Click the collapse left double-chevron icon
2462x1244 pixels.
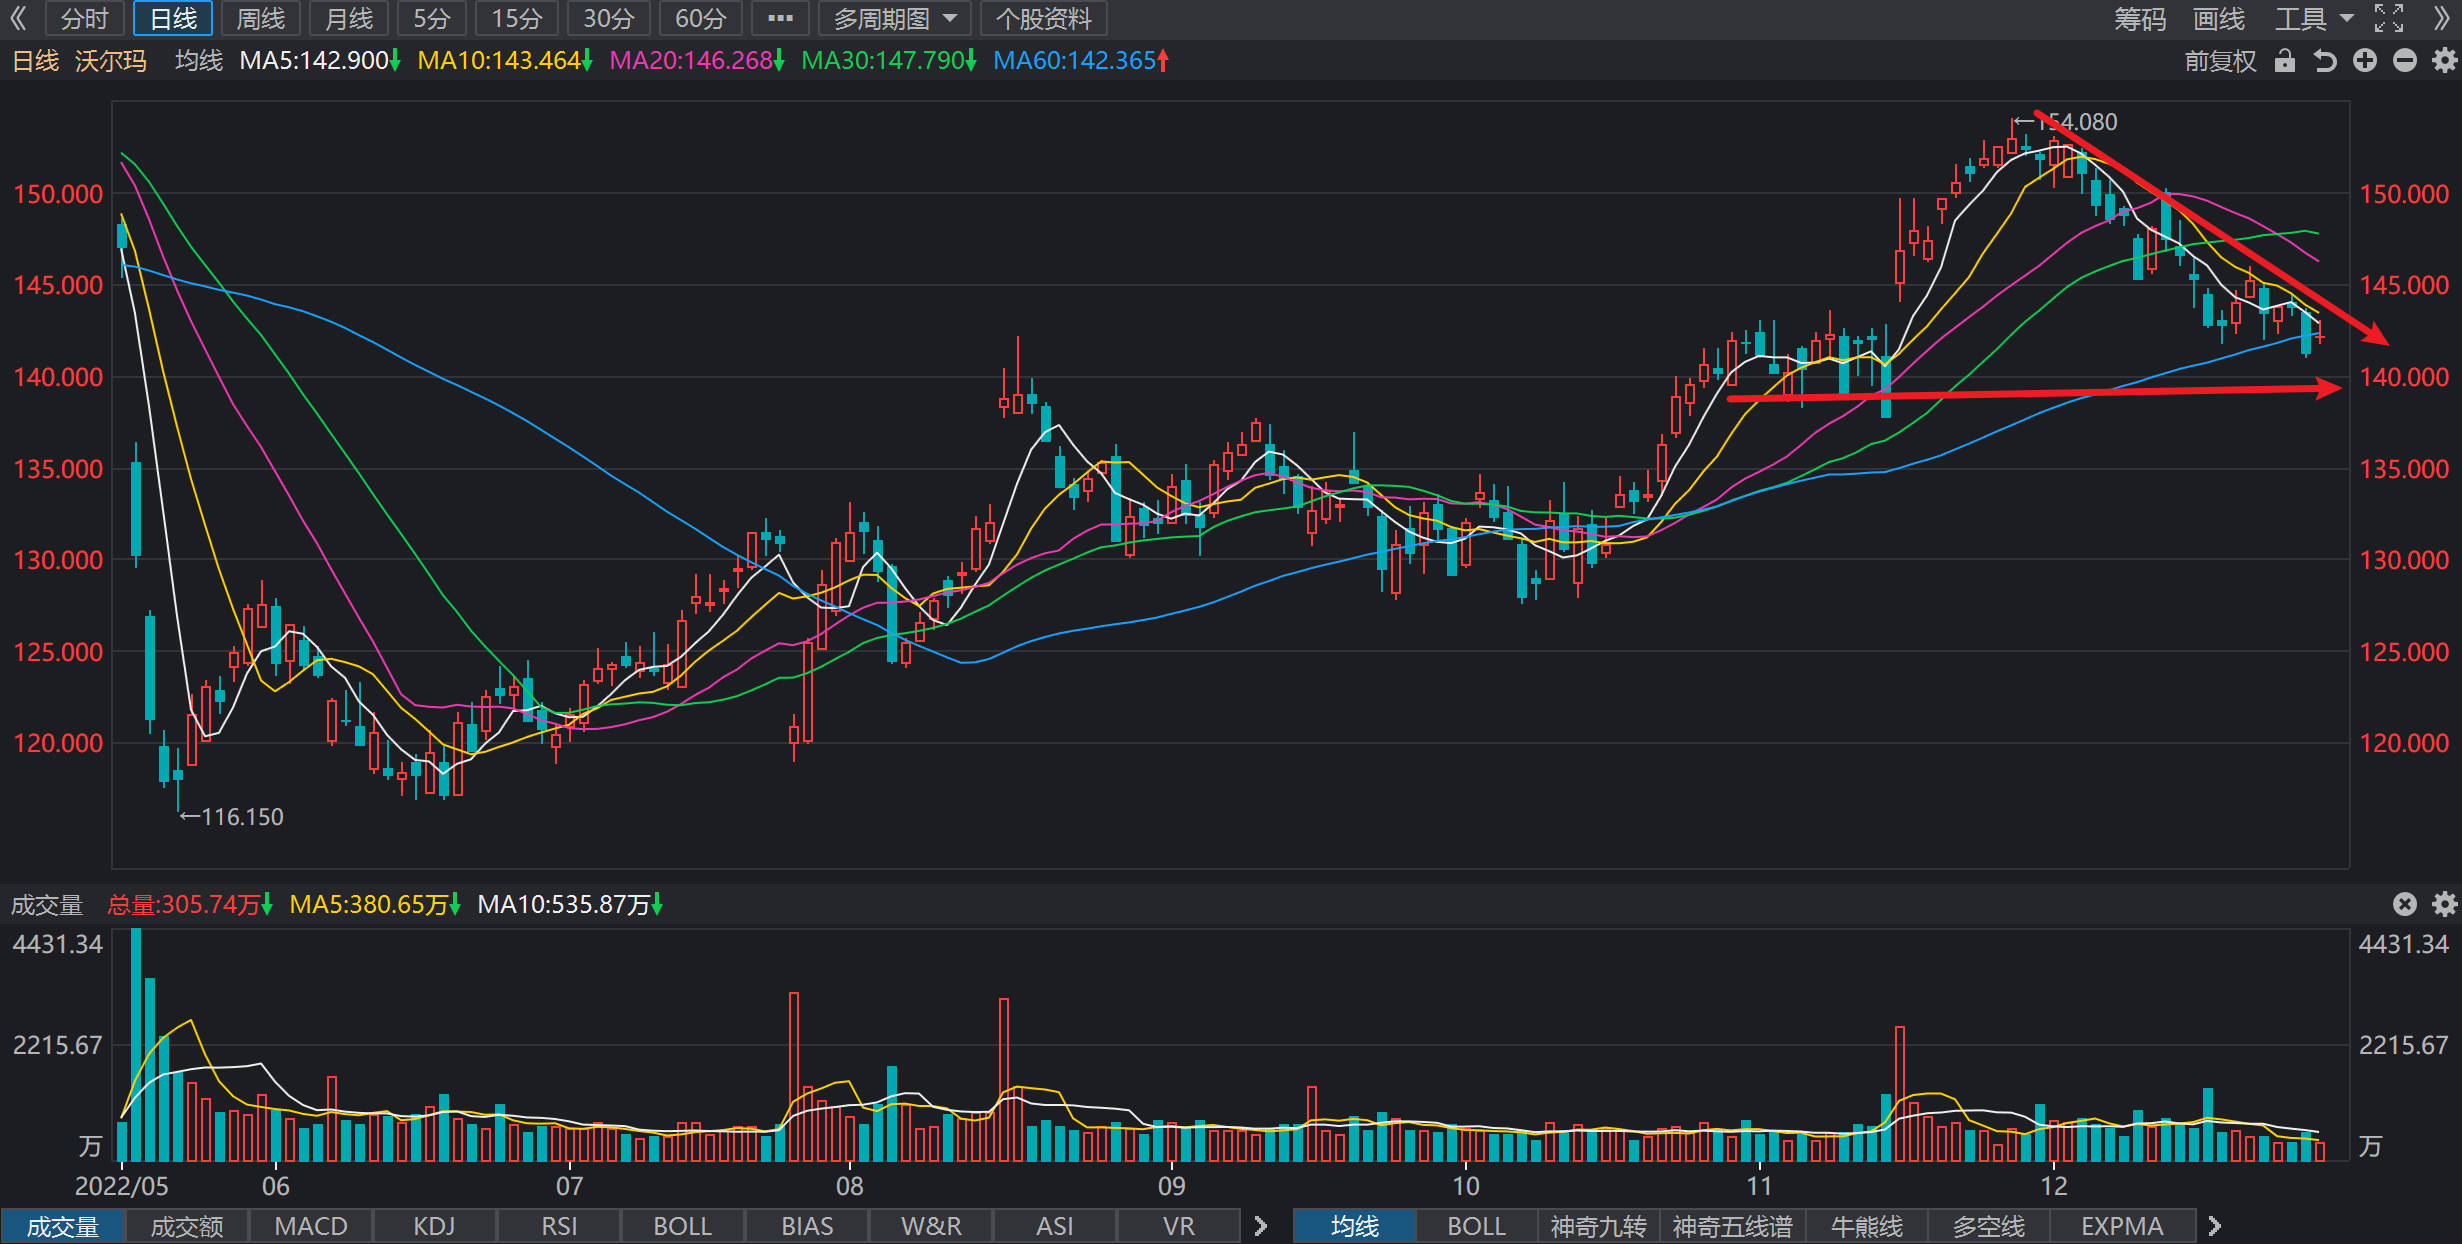click(x=19, y=18)
